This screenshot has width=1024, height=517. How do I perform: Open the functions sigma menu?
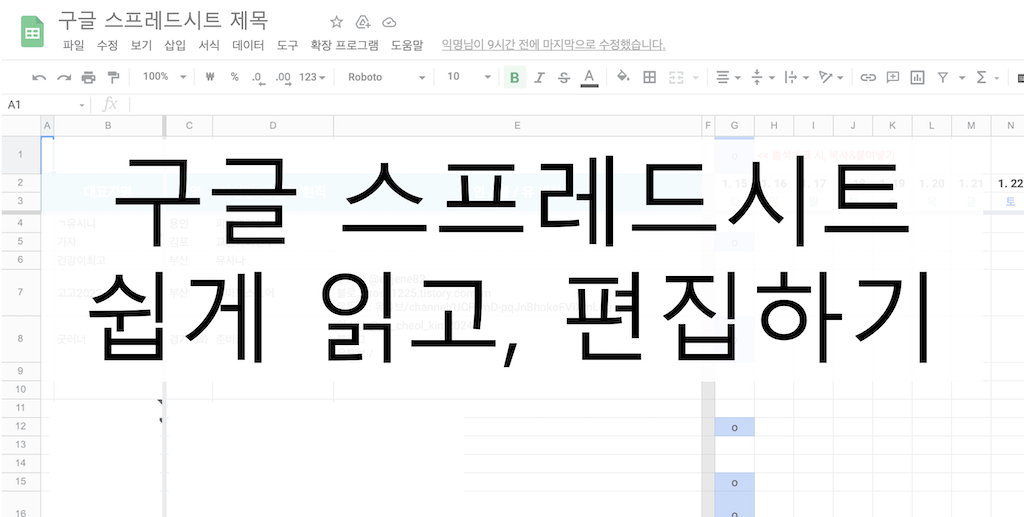(x=981, y=78)
